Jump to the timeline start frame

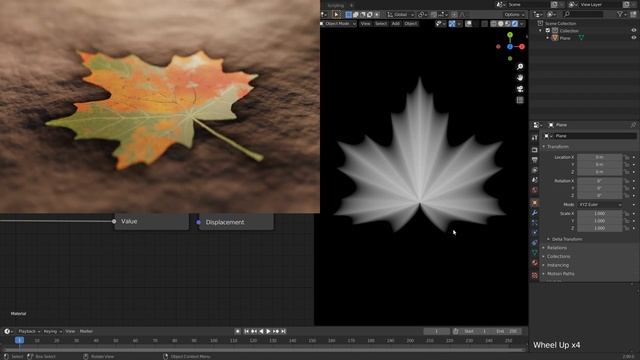(246, 331)
